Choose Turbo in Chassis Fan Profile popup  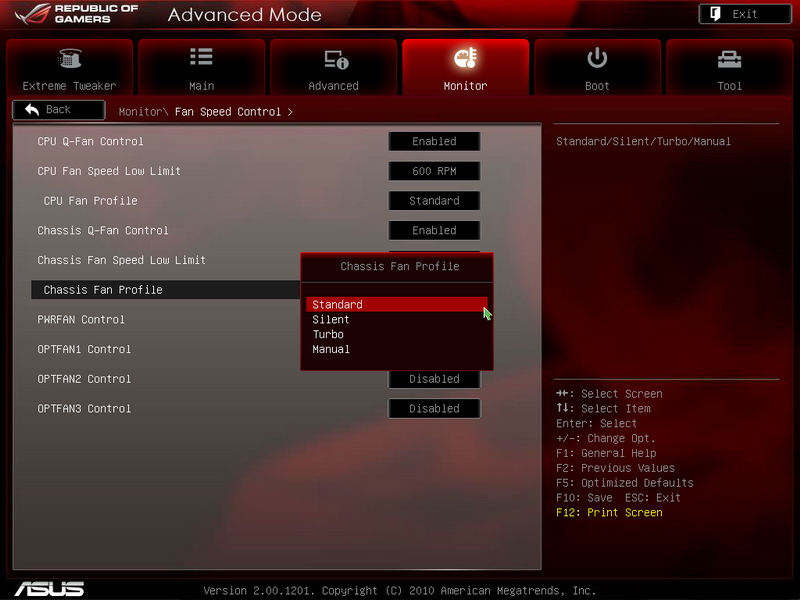click(x=328, y=334)
